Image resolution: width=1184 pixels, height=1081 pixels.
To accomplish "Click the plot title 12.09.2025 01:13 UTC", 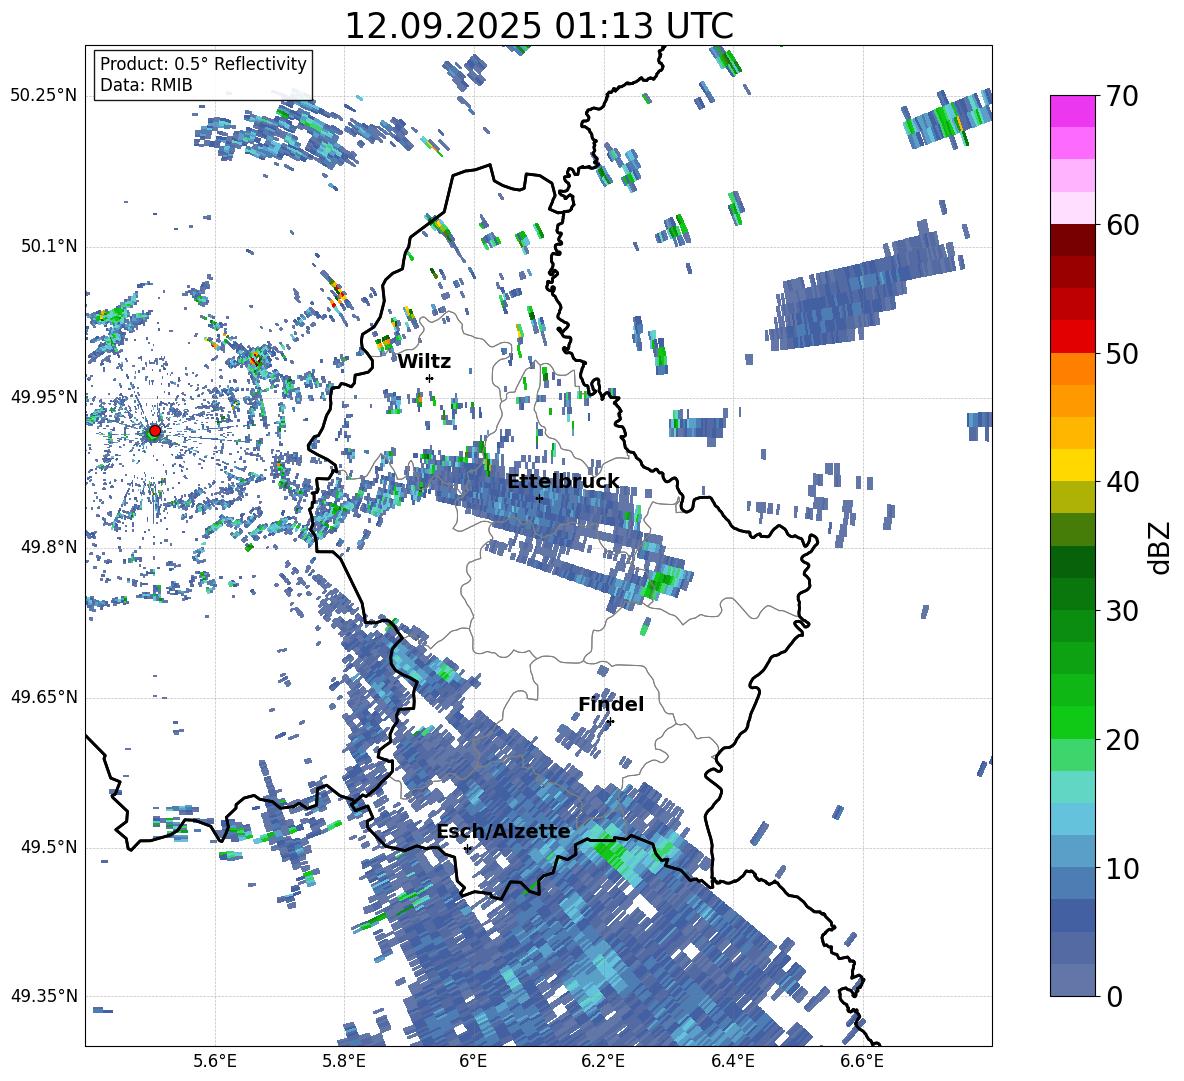I will click(x=539, y=26).
